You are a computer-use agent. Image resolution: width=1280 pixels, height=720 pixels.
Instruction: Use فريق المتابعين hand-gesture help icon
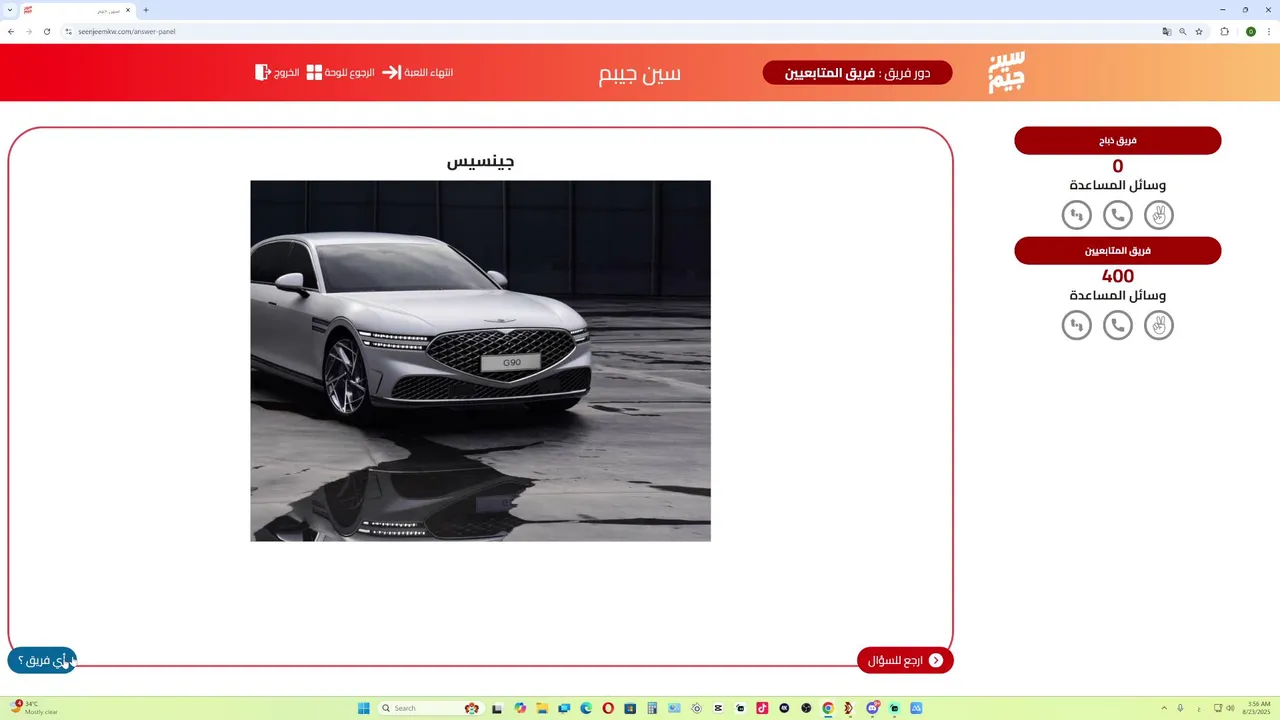tap(1158, 325)
